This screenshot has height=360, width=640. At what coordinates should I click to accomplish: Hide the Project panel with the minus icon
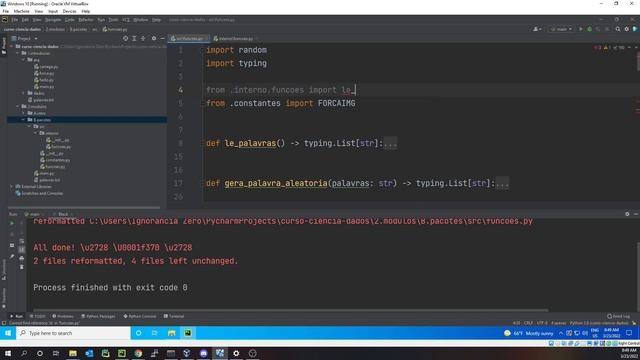click(162, 38)
